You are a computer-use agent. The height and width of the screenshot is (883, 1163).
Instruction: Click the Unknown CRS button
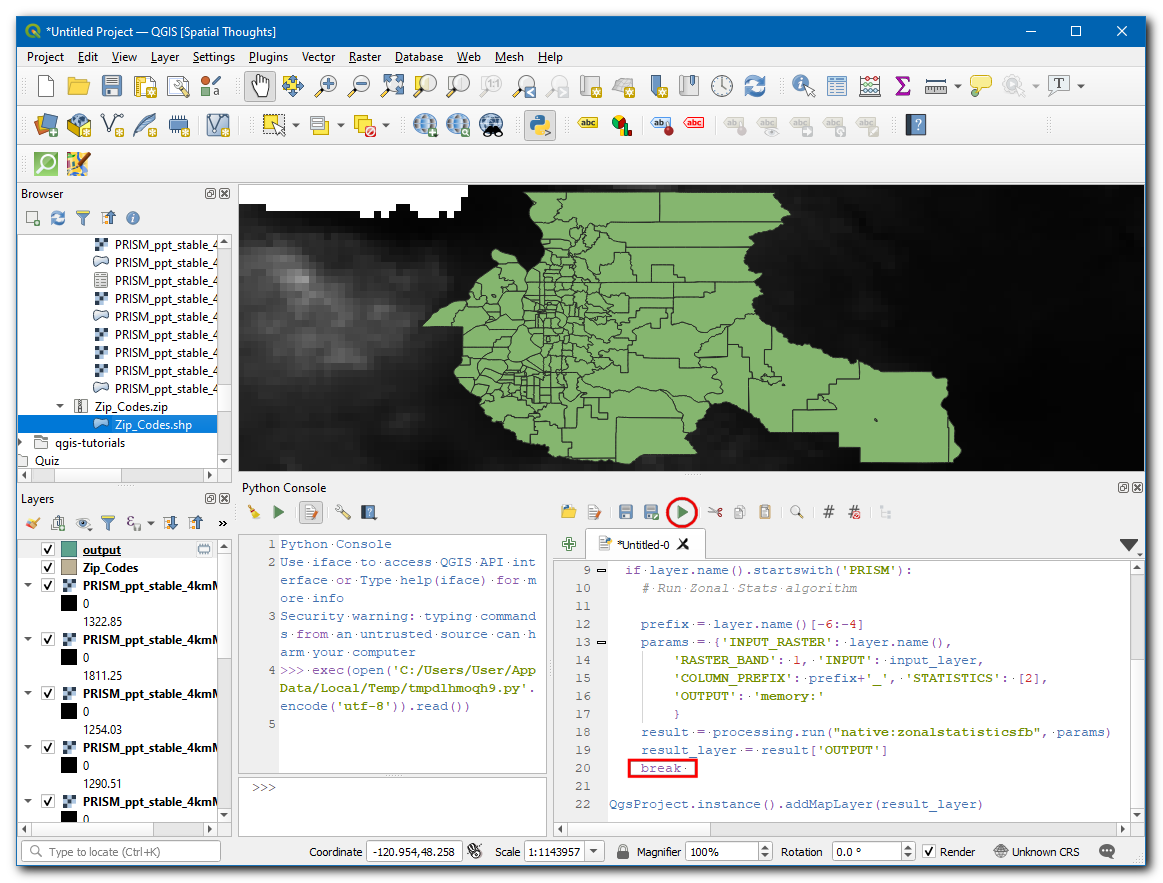[1037, 852]
